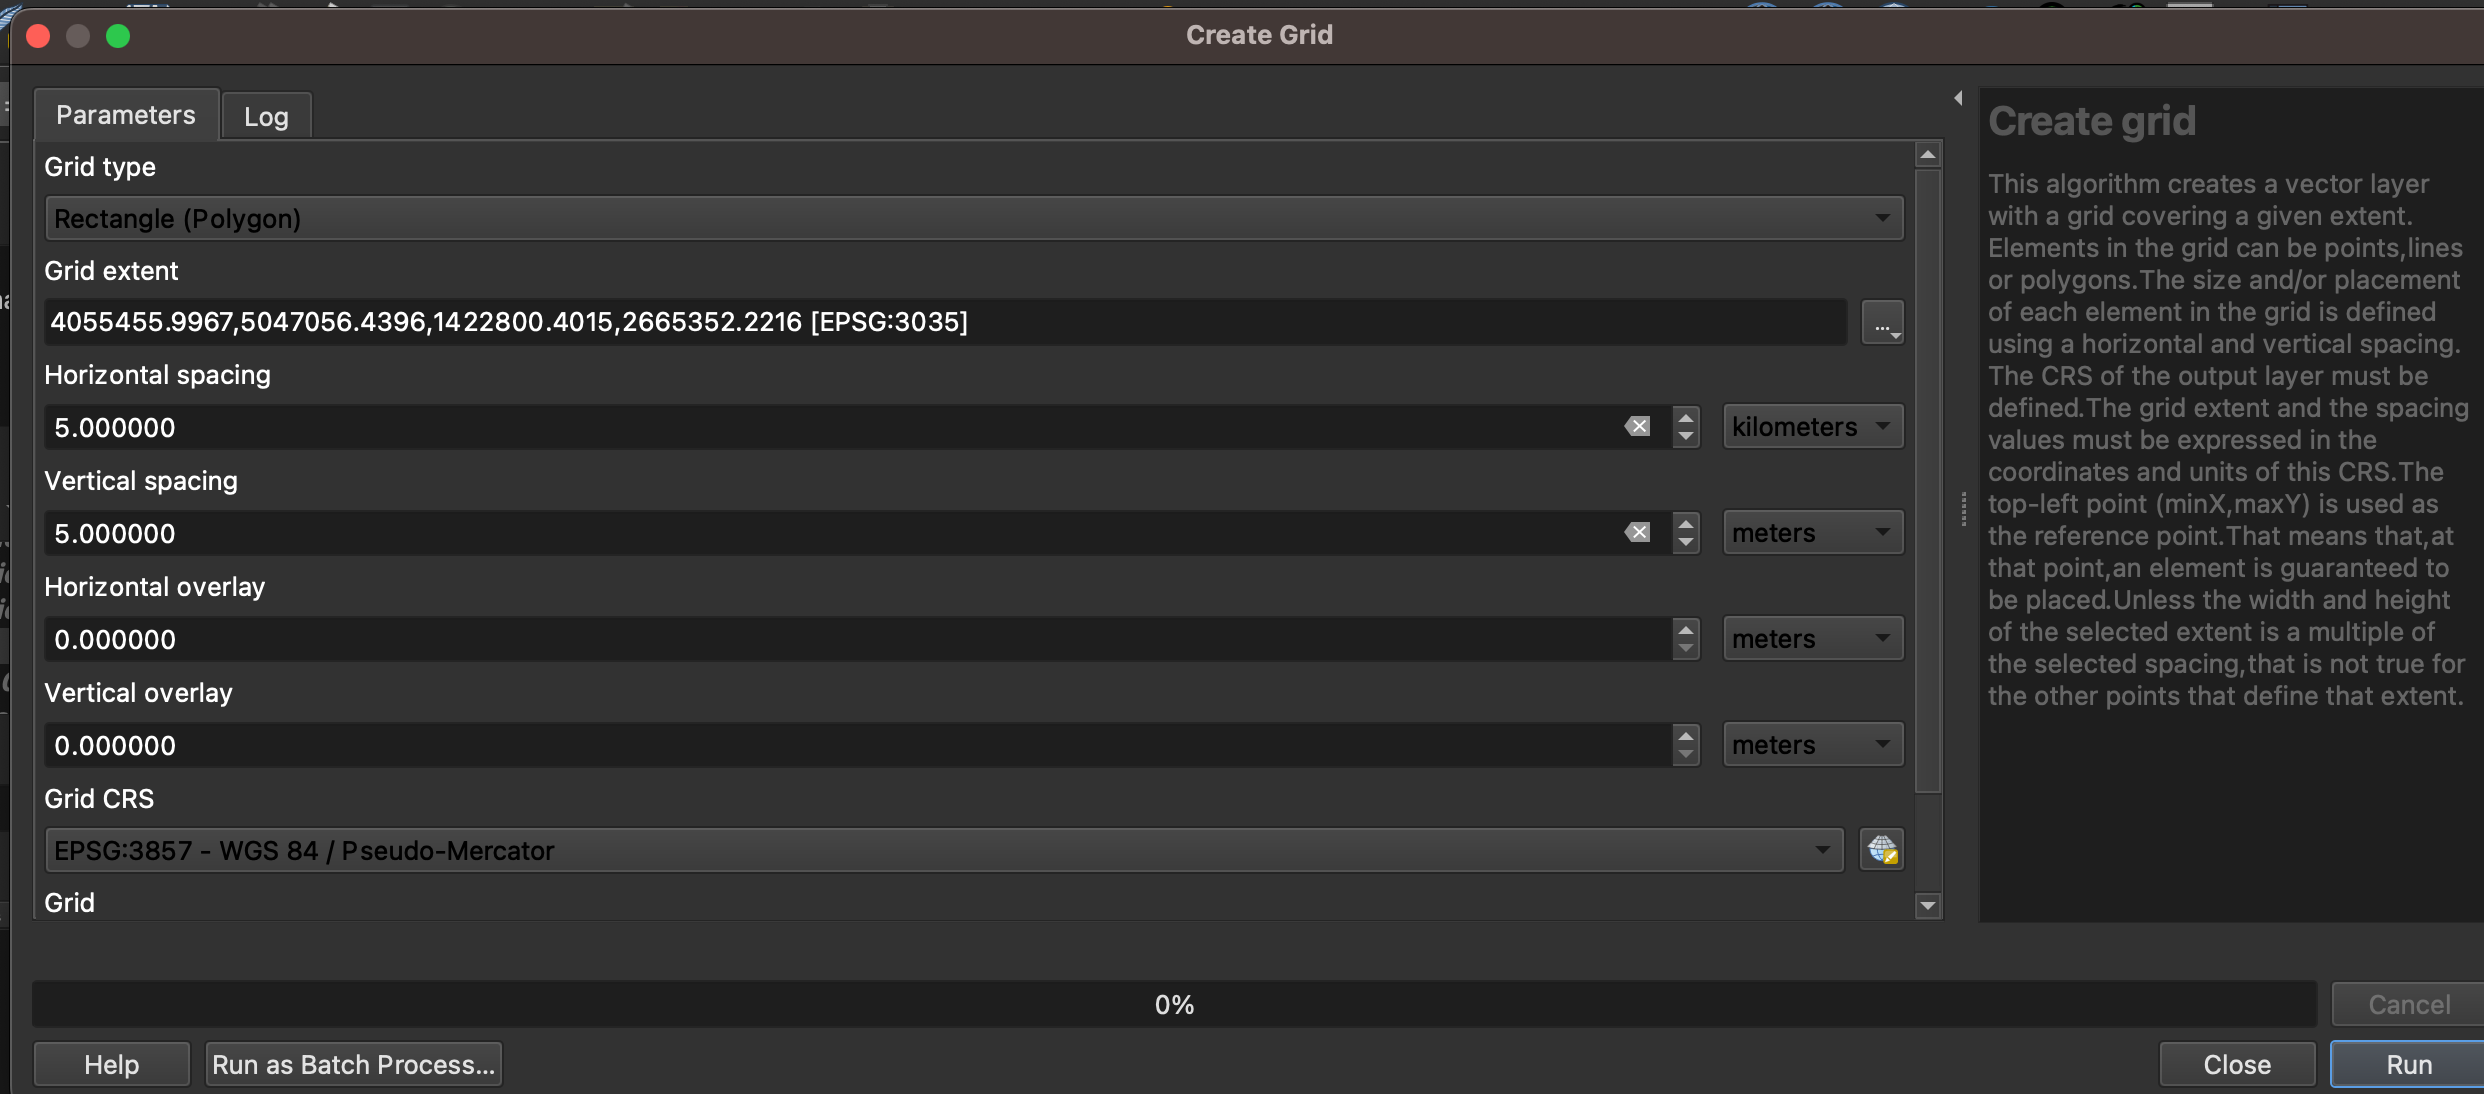Increase the Horizontal spacing value
The image size is (2484, 1094).
[x=1686, y=418]
